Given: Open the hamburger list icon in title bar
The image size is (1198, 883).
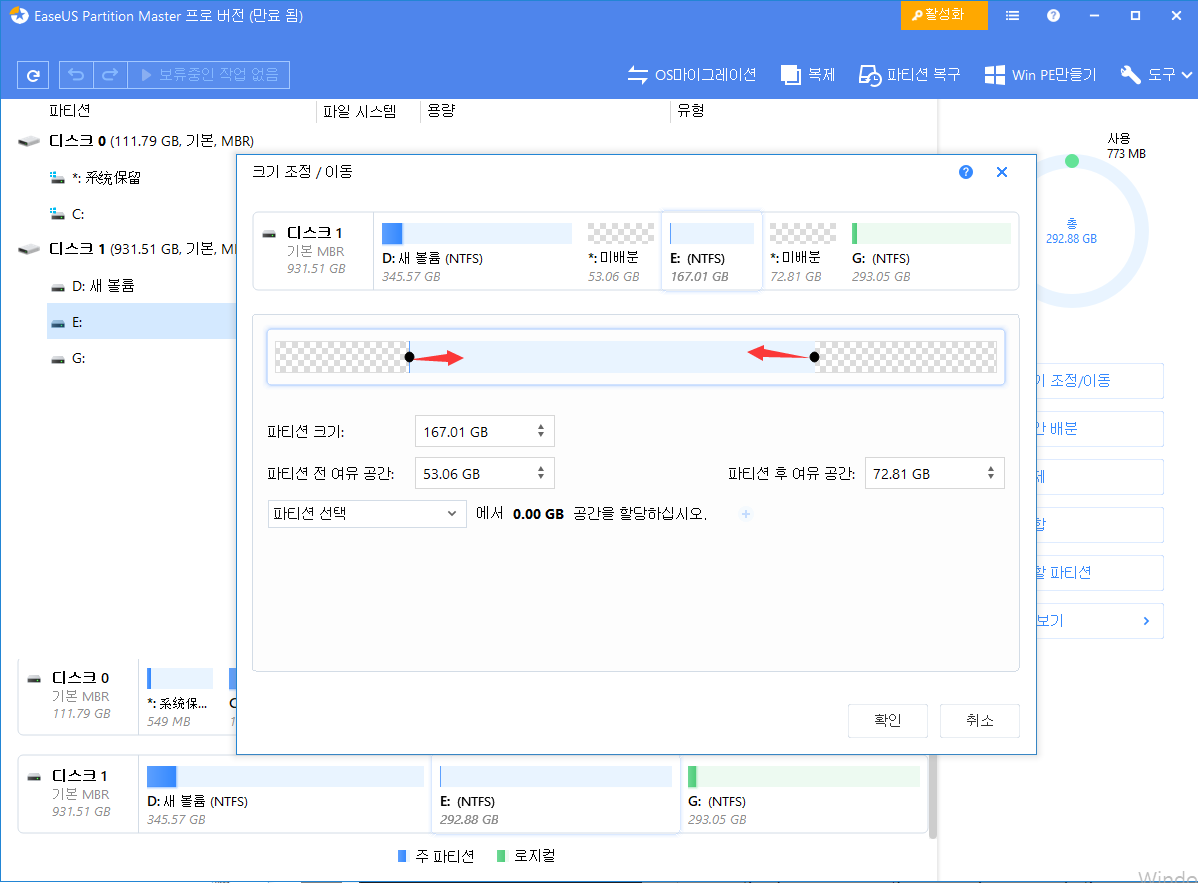Looking at the screenshot, I should pos(1013,15).
